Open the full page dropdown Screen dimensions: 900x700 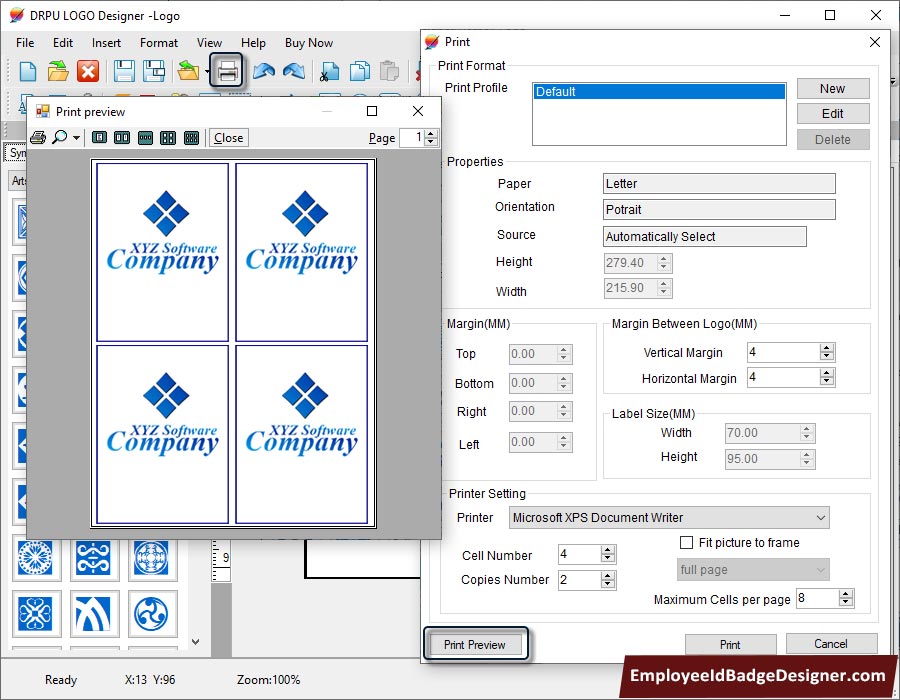[x=753, y=570]
